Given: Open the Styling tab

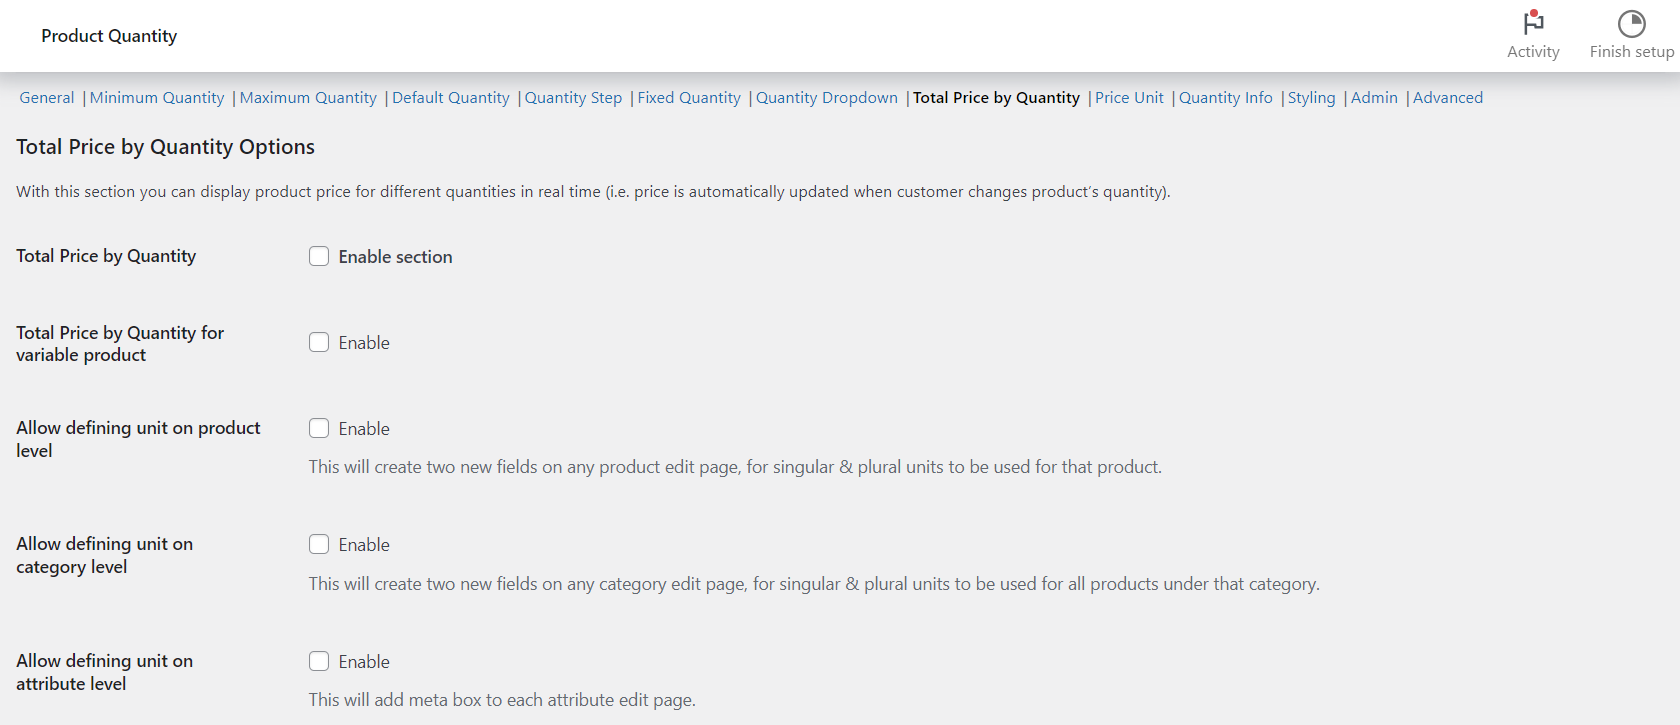Looking at the screenshot, I should [x=1311, y=98].
